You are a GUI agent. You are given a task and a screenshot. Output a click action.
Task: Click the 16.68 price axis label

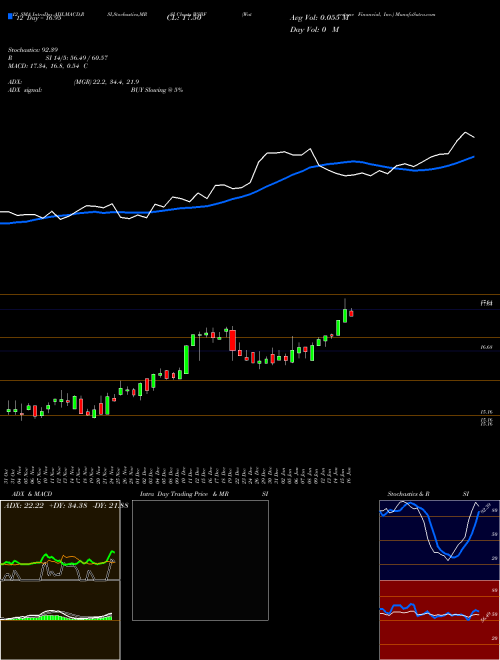click(x=486, y=348)
